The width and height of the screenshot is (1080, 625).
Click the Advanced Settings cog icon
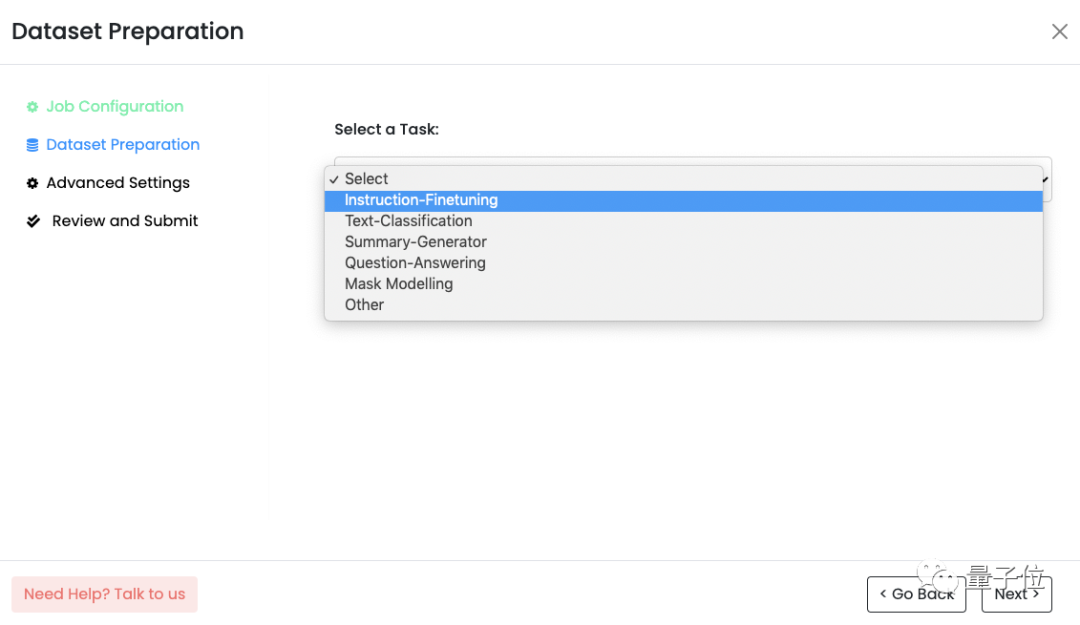(32, 183)
